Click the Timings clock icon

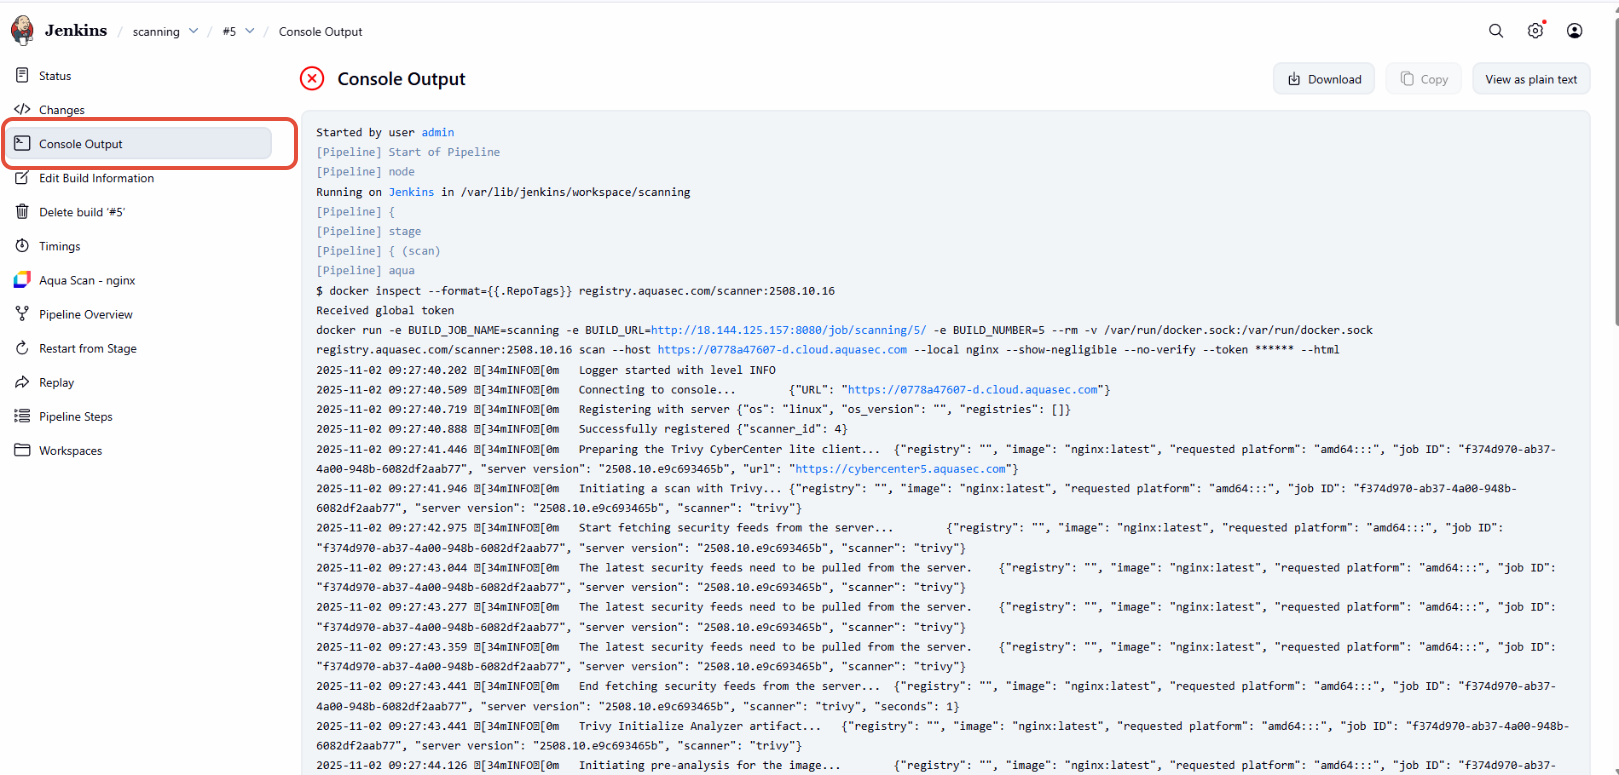(22, 245)
